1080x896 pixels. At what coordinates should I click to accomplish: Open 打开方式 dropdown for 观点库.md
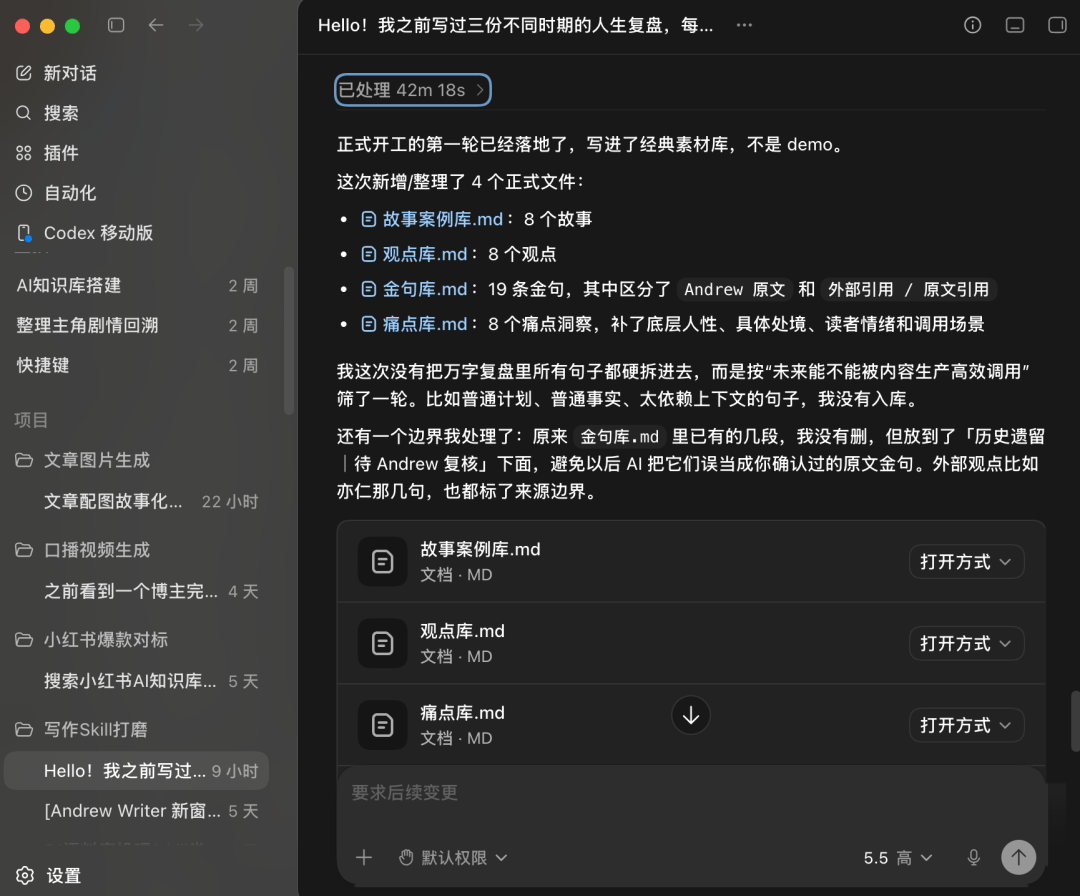pos(966,643)
